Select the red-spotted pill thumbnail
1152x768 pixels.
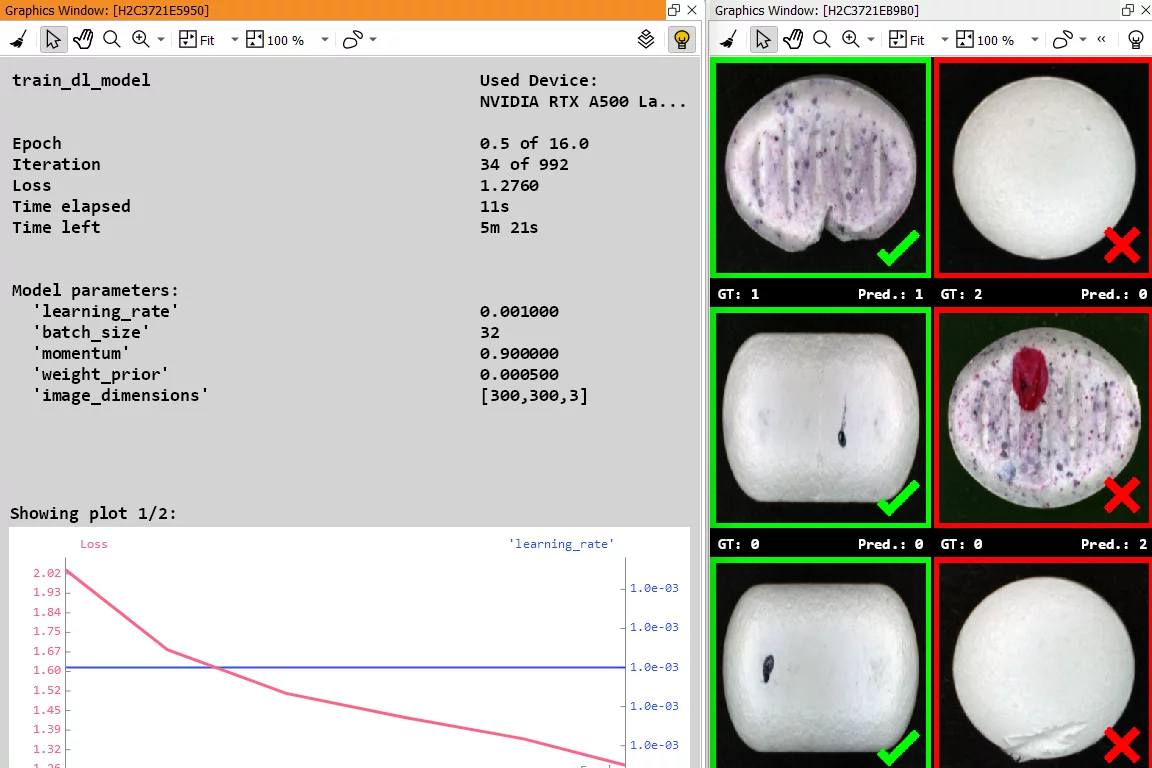coord(1042,417)
